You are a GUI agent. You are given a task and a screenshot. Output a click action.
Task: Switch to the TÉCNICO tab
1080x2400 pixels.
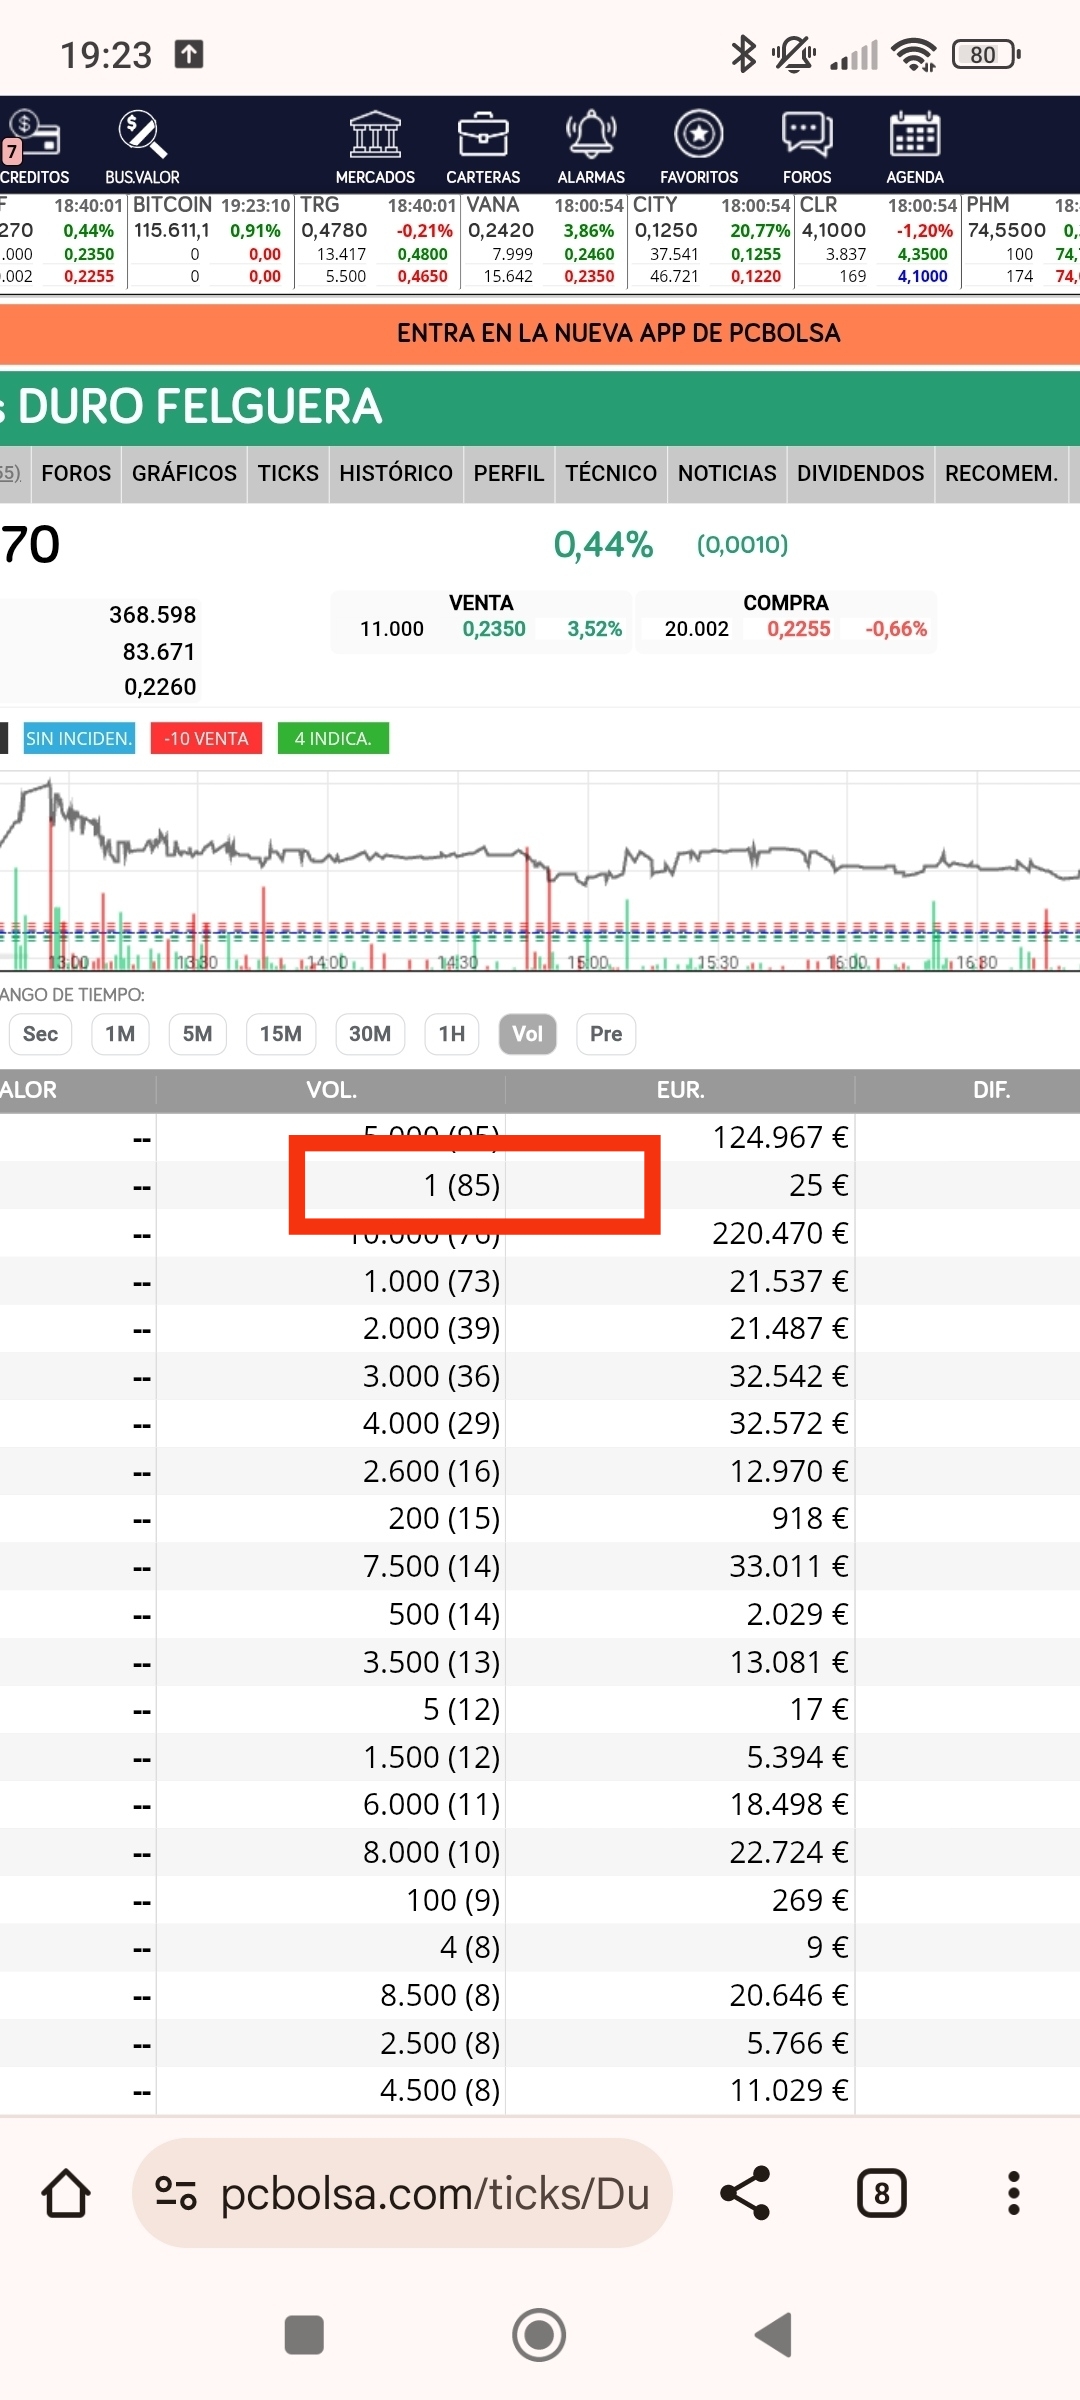pyautogui.click(x=611, y=474)
